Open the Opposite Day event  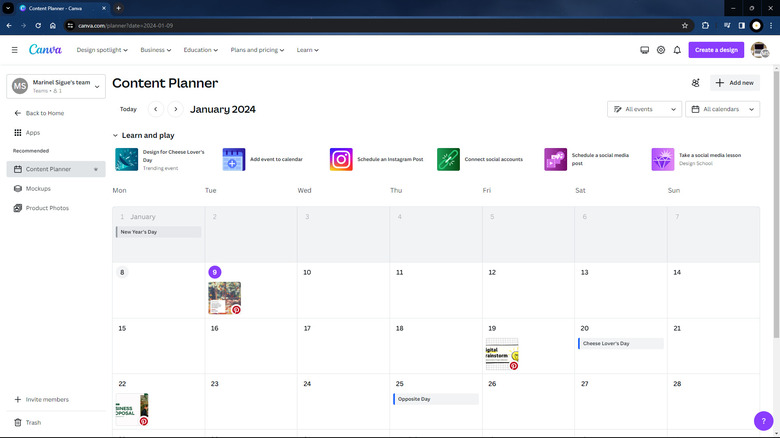[x=435, y=399]
